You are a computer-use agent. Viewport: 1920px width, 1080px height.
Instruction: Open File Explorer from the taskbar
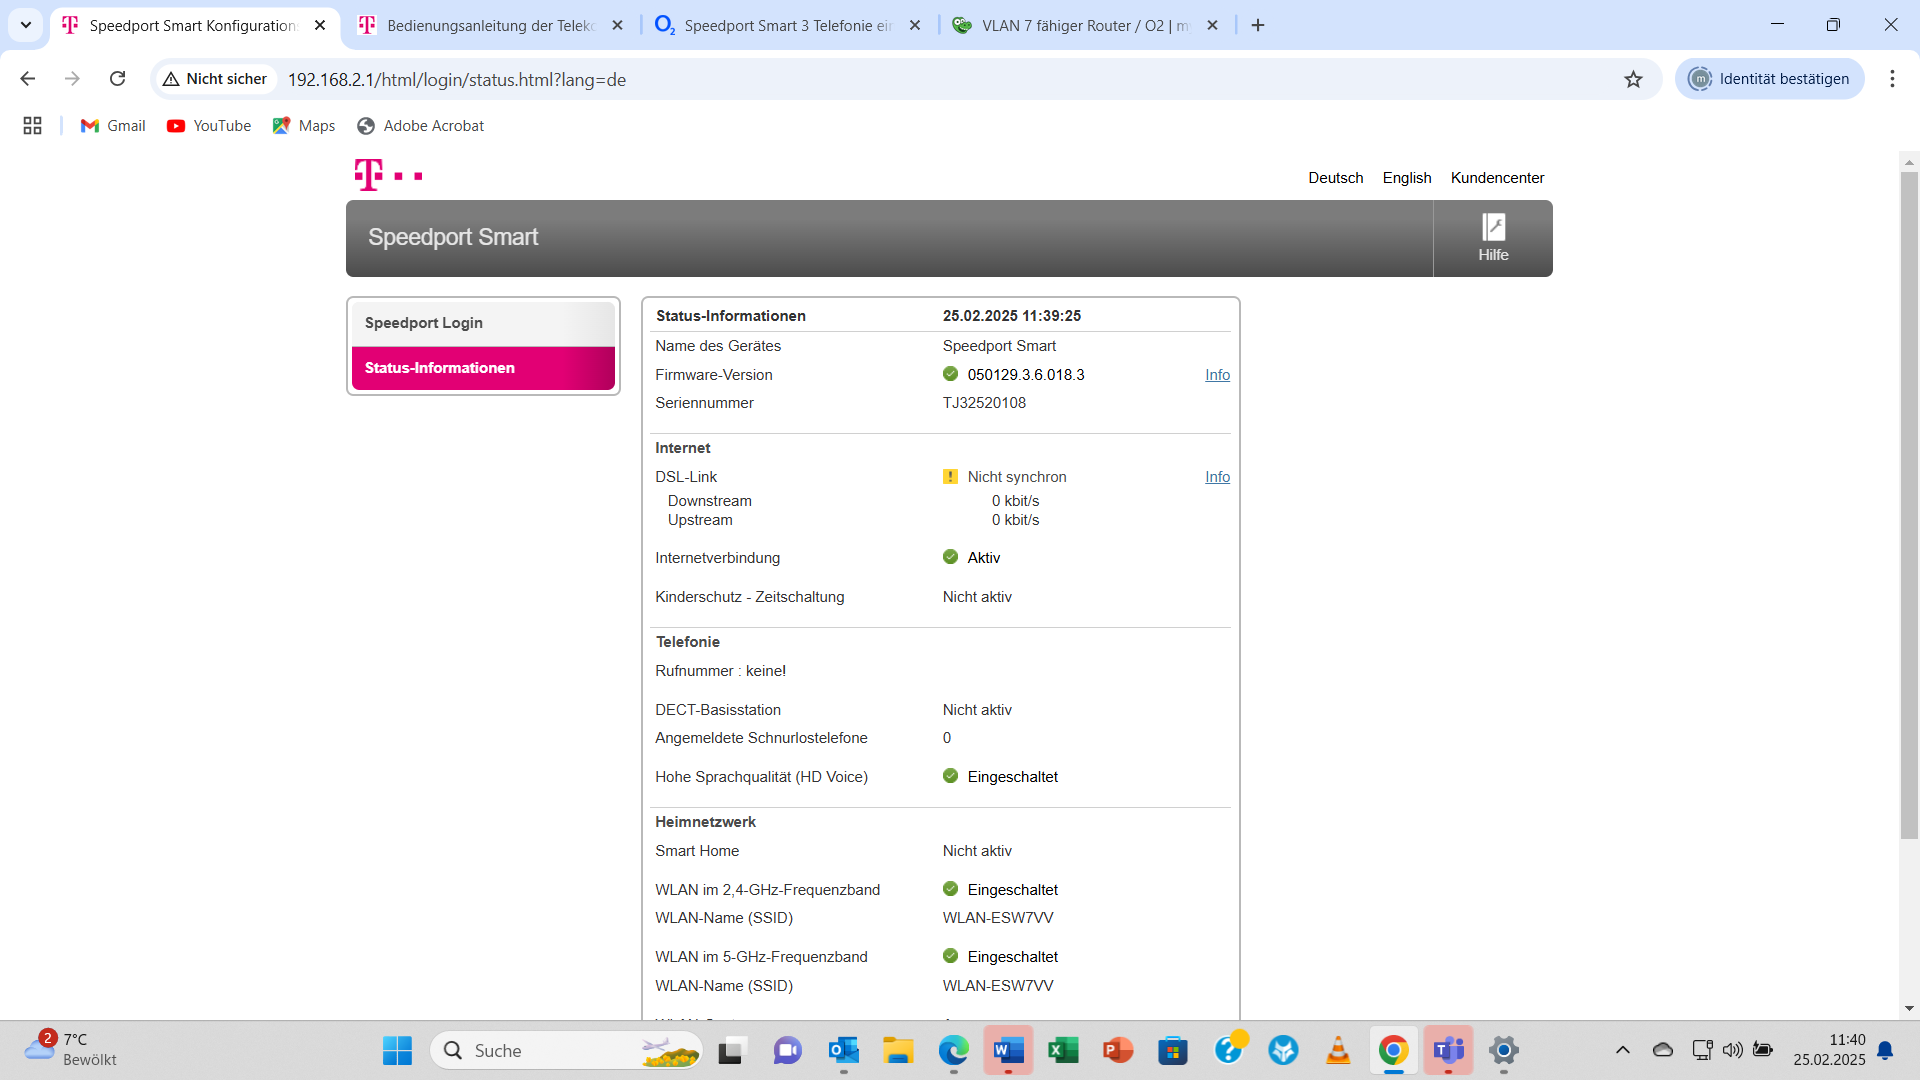898,1050
